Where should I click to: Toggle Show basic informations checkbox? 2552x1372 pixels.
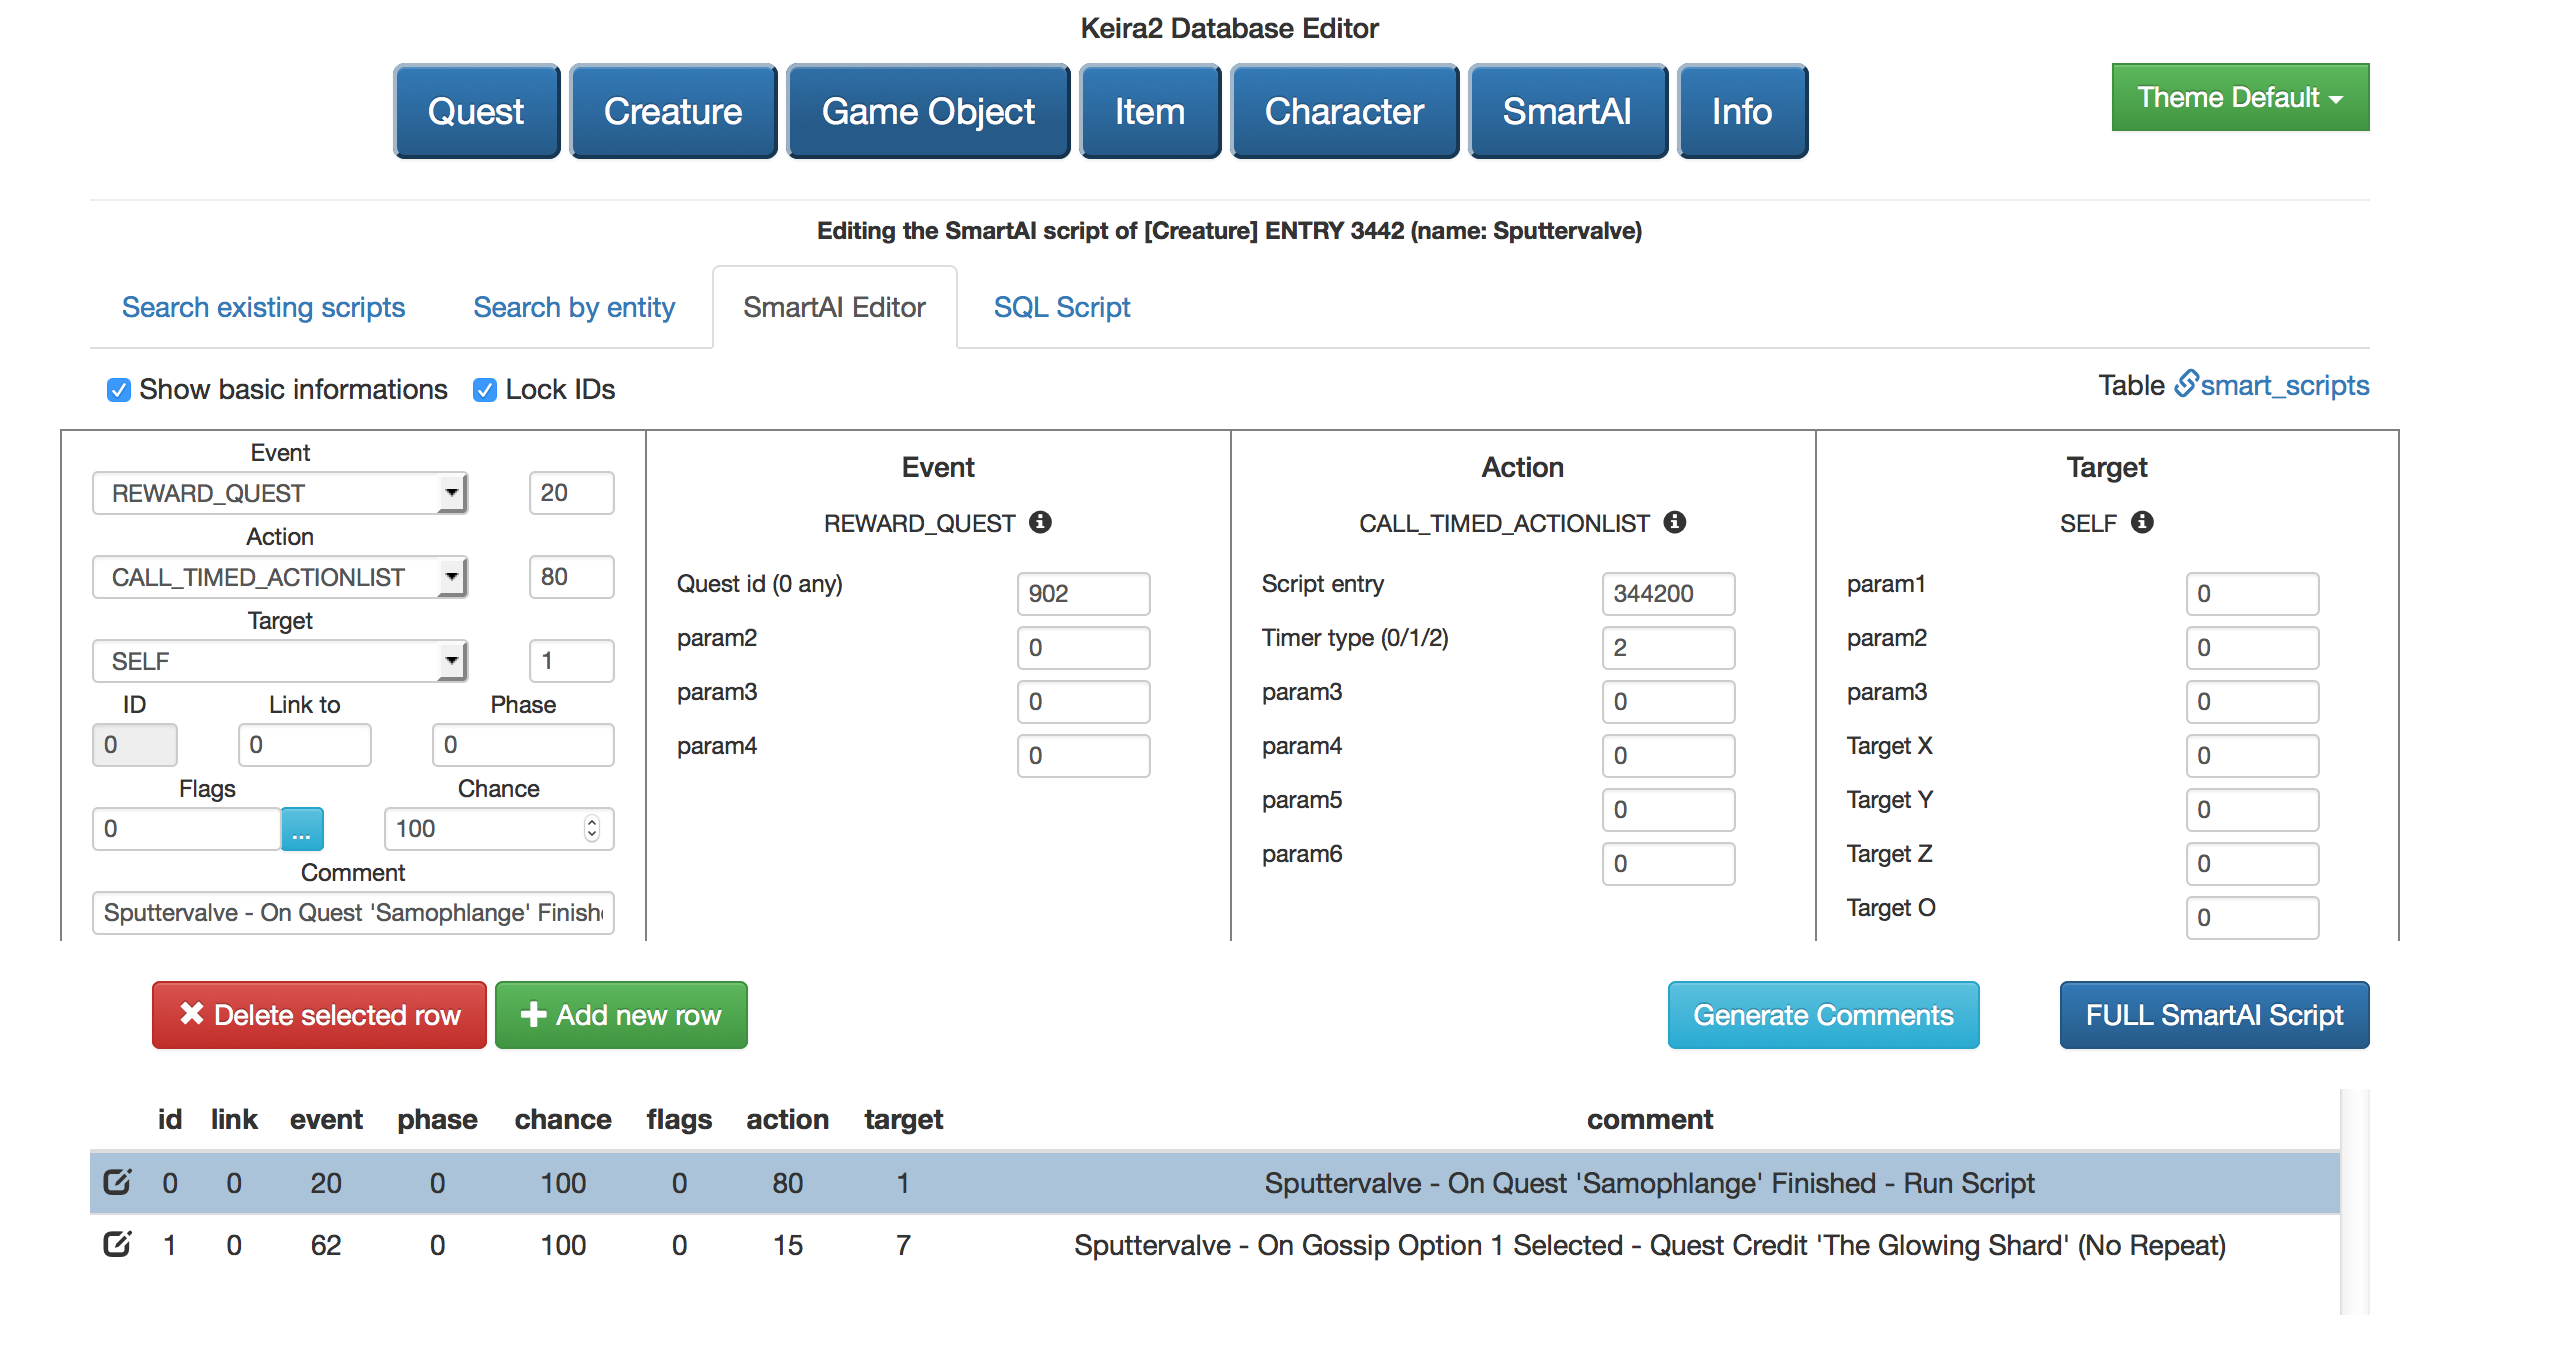[119, 390]
